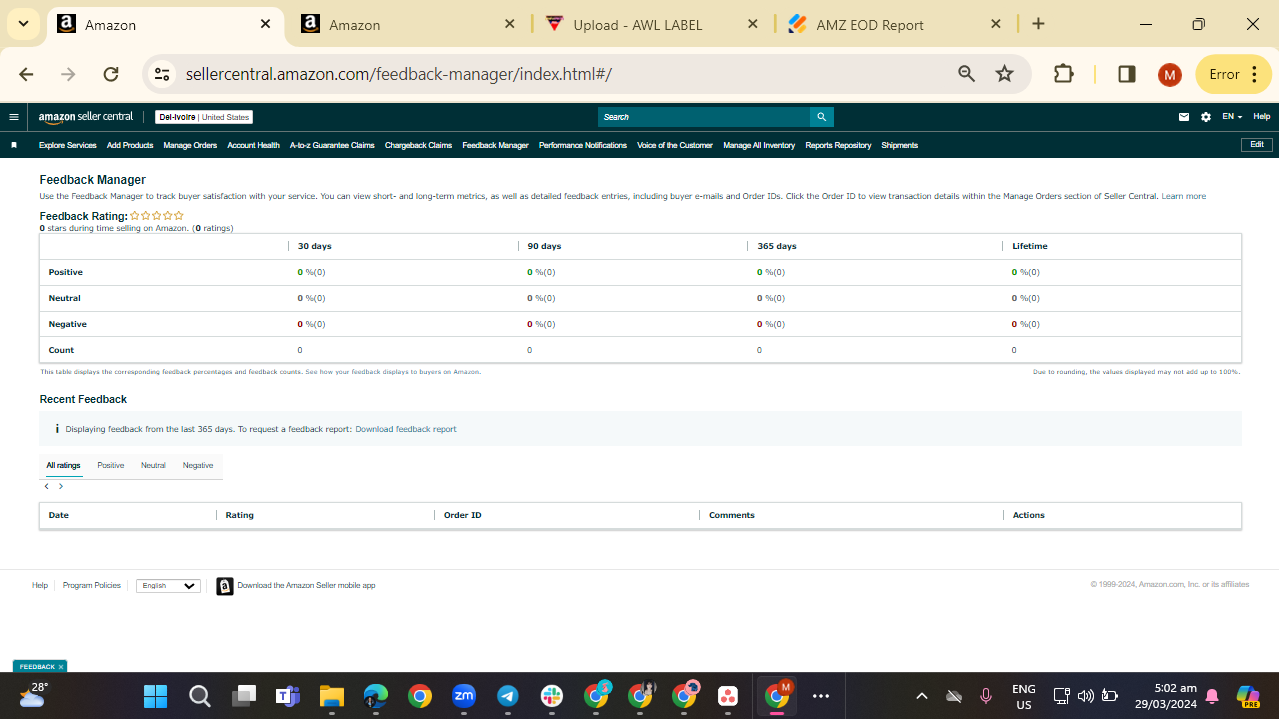Open Manage Orders in nav bar
The height and width of the screenshot is (719, 1279).
click(x=190, y=145)
